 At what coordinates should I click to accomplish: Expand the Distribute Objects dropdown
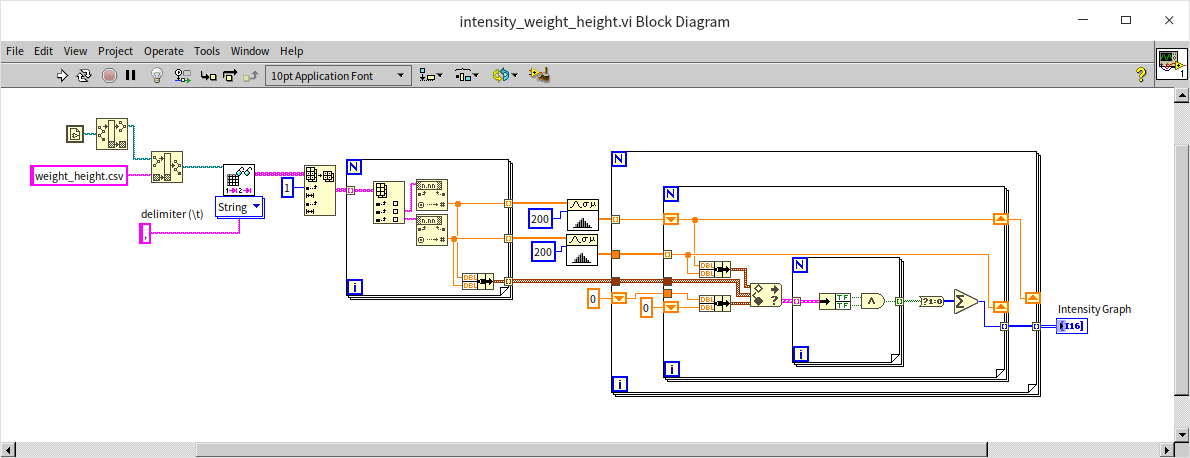467,75
